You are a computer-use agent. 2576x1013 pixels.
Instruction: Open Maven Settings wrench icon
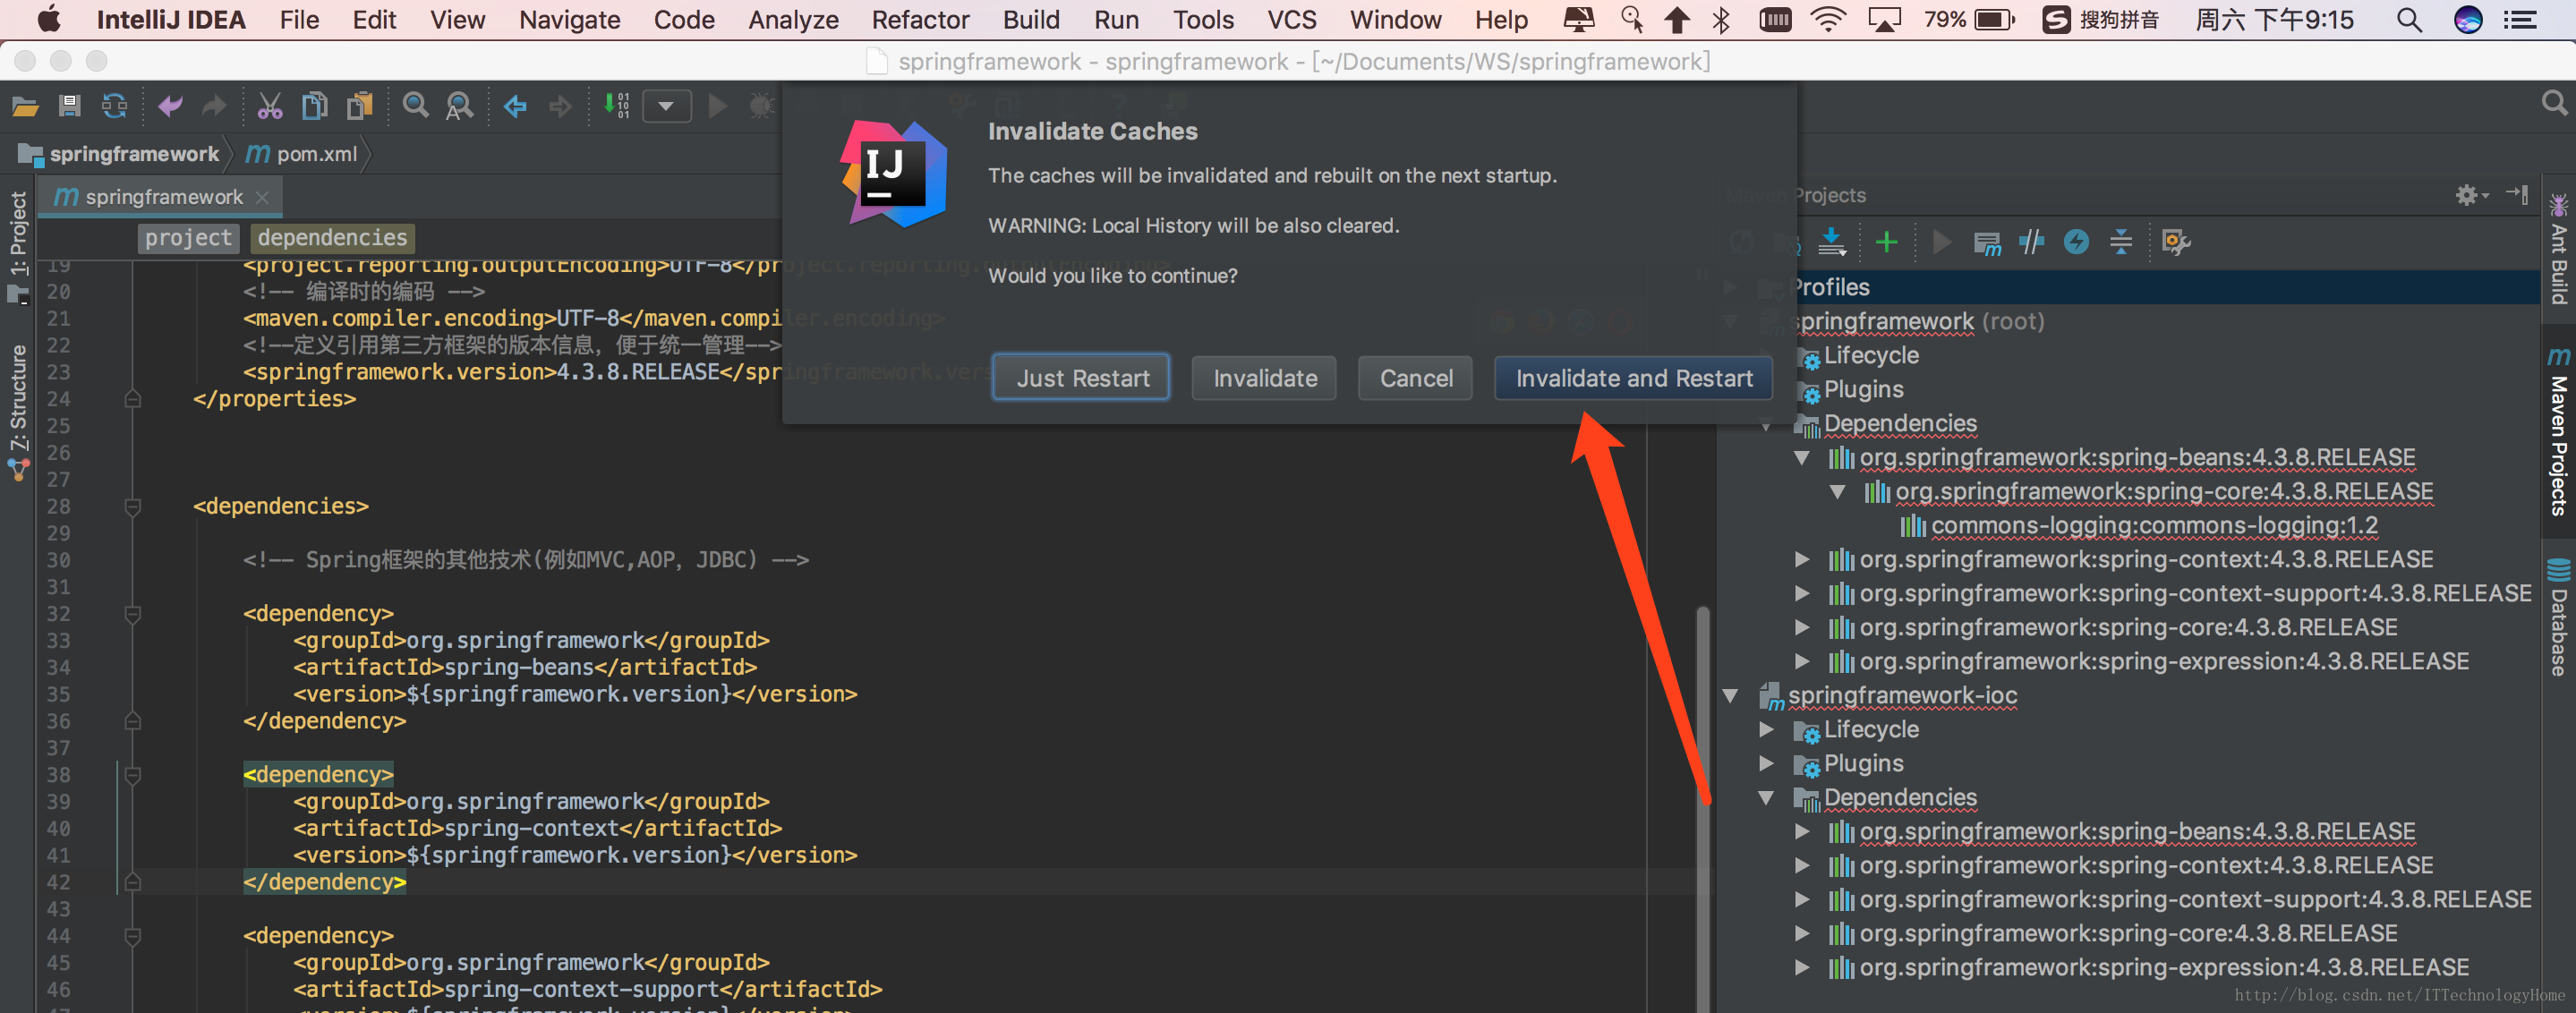click(x=2176, y=242)
